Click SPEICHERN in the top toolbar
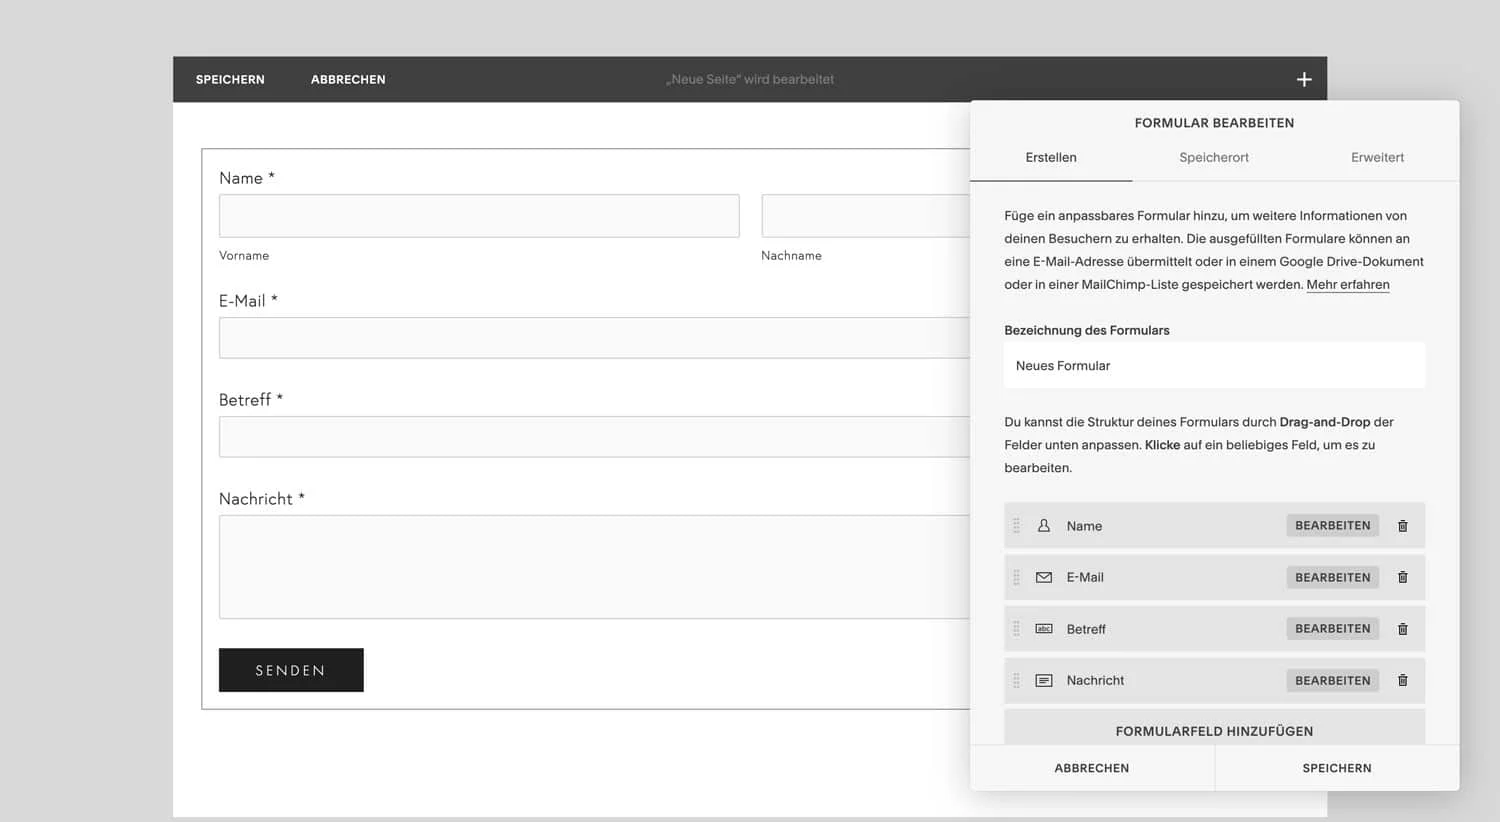This screenshot has width=1500, height=822. point(230,80)
